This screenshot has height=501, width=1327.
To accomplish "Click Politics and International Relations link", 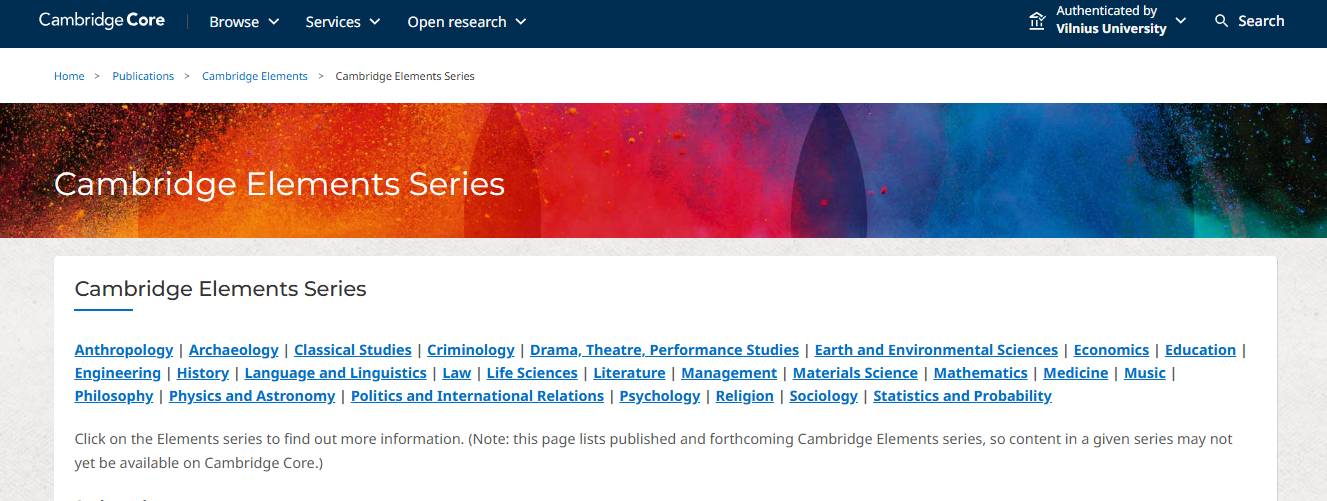I will 477,396.
